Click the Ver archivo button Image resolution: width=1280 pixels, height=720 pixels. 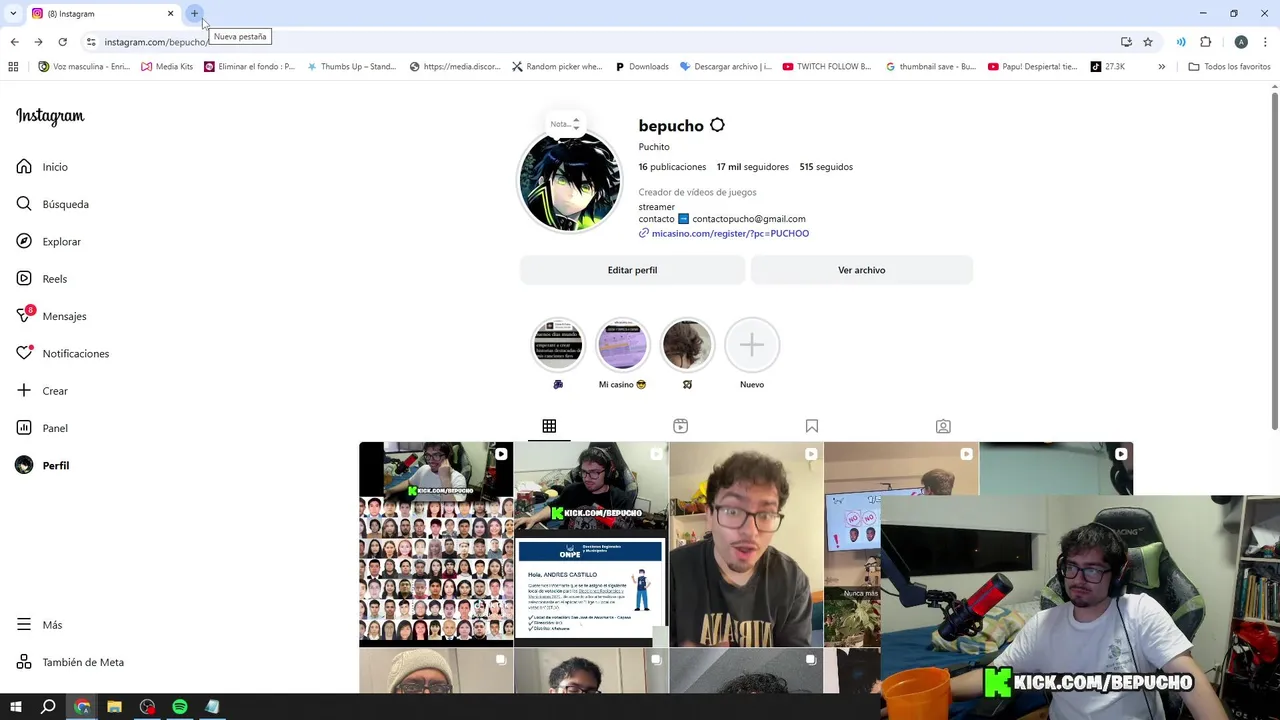coord(861,270)
